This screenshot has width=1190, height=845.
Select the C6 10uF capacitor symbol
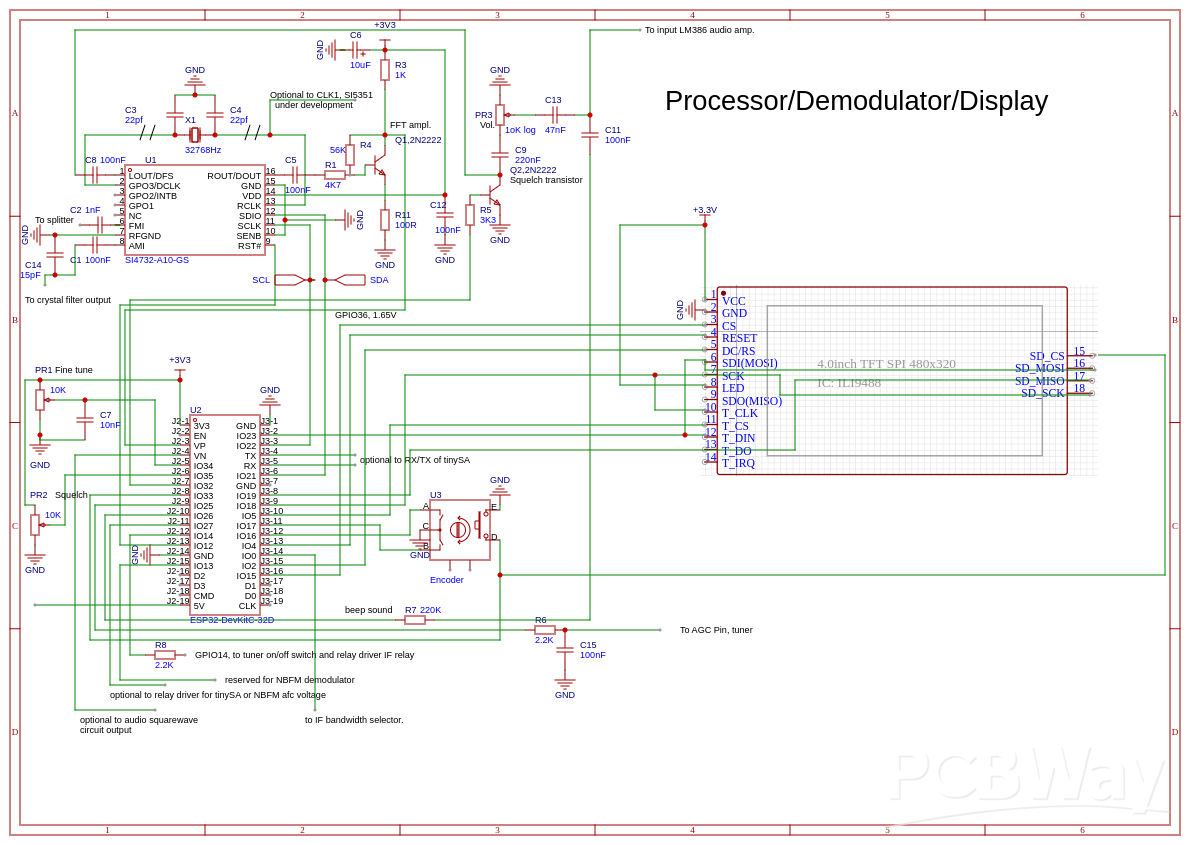coord(355,50)
